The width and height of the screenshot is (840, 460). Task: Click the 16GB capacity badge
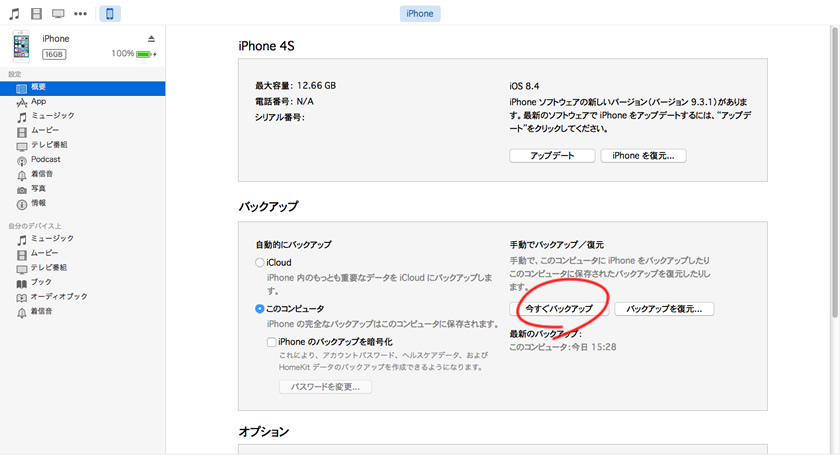pos(54,54)
